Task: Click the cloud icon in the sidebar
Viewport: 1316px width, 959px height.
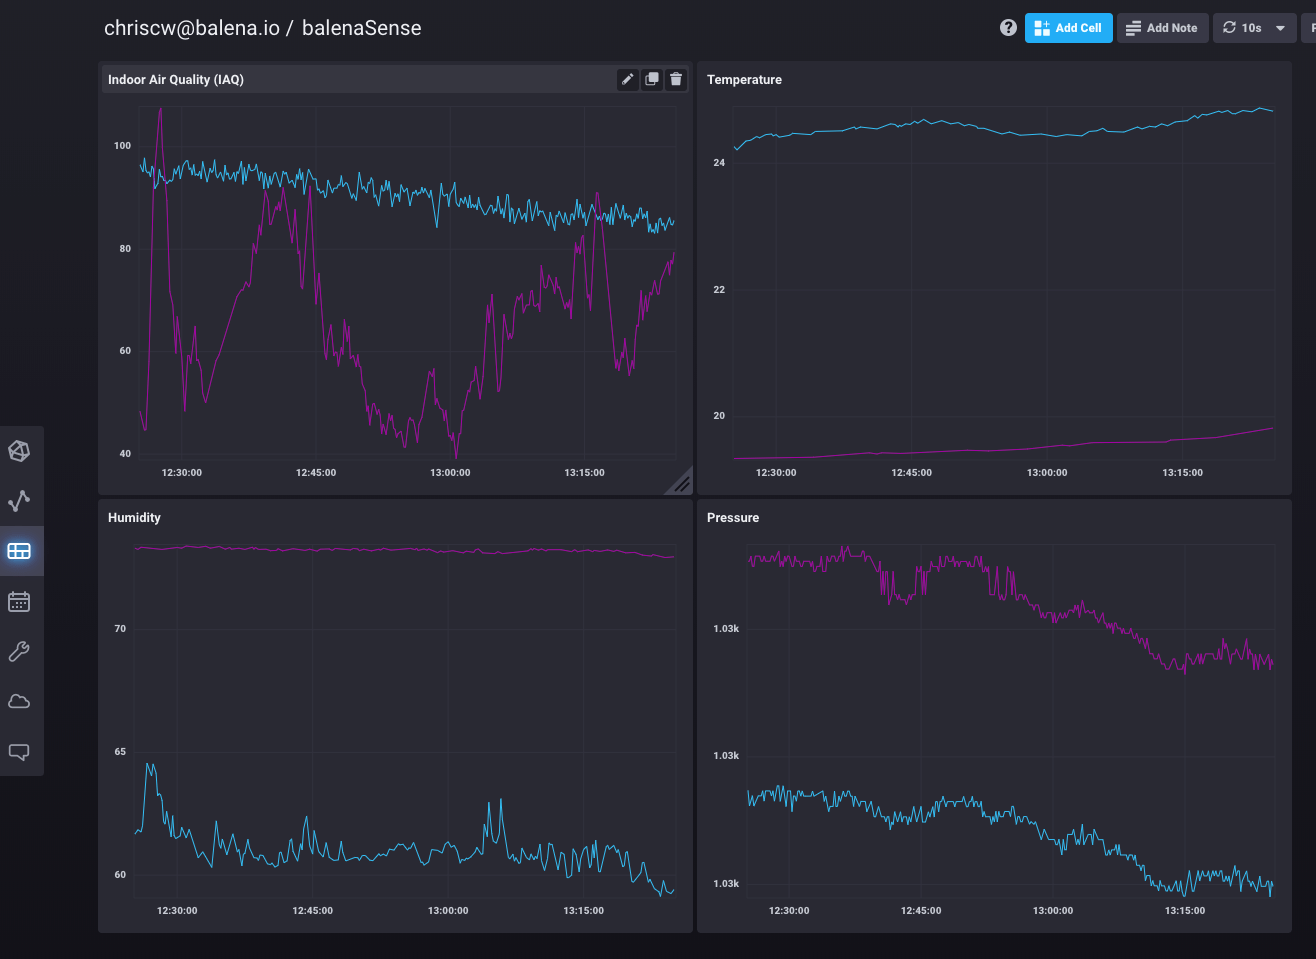Action: tap(19, 702)
